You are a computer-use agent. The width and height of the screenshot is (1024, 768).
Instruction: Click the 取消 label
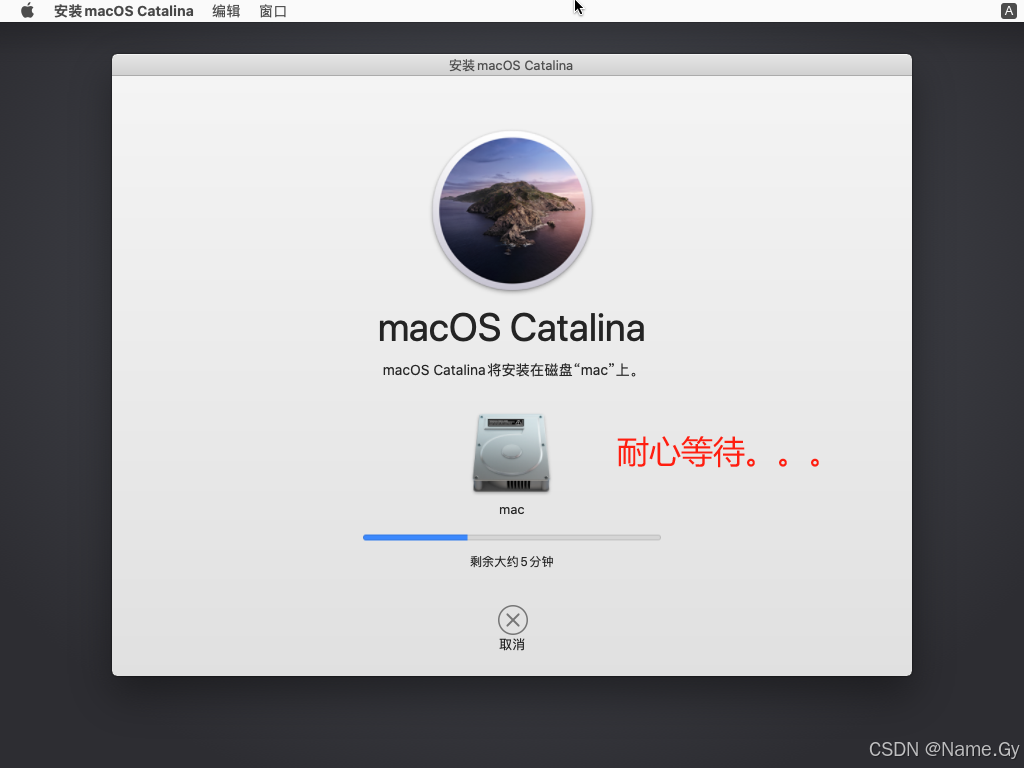point(512,645)
